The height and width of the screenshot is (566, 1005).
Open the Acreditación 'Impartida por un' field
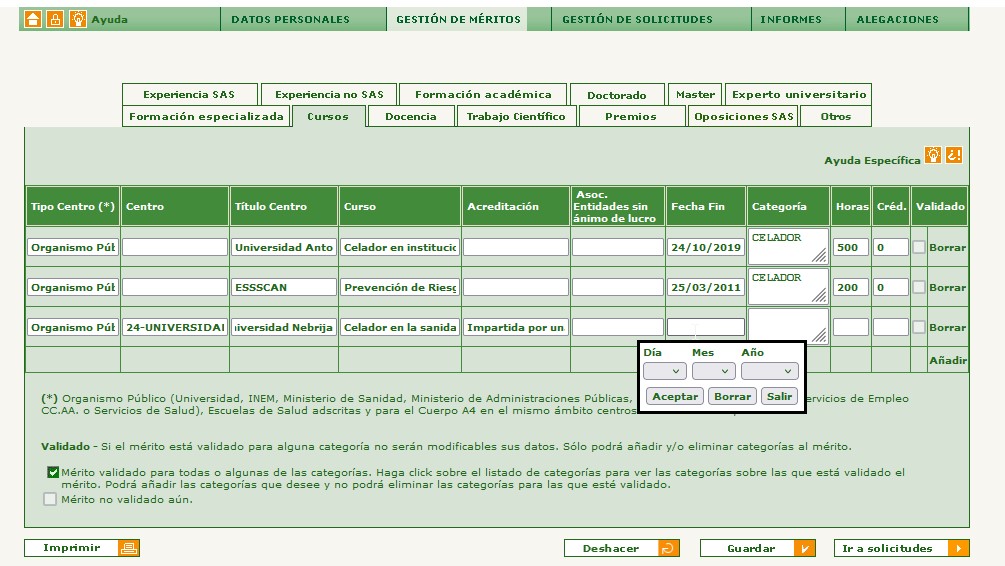point(515,328)
